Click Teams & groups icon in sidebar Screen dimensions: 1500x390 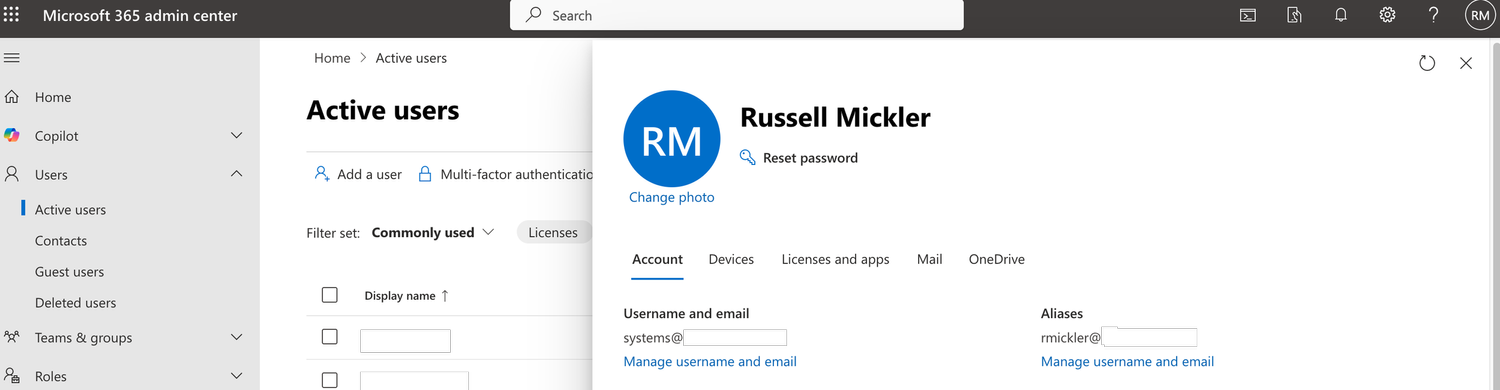[12, 337]
